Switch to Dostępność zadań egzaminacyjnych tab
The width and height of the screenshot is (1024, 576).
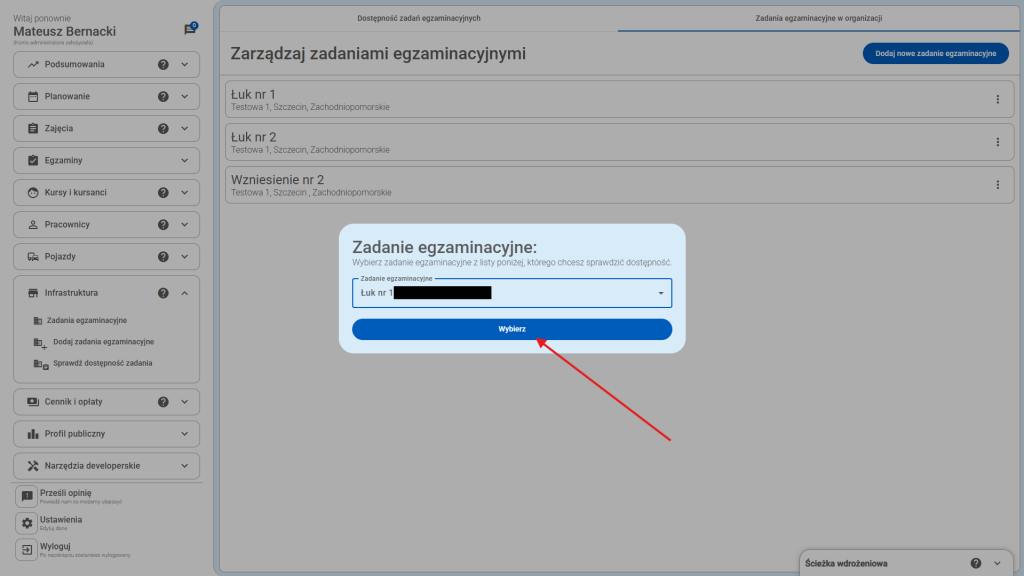[x=418, y=19]
